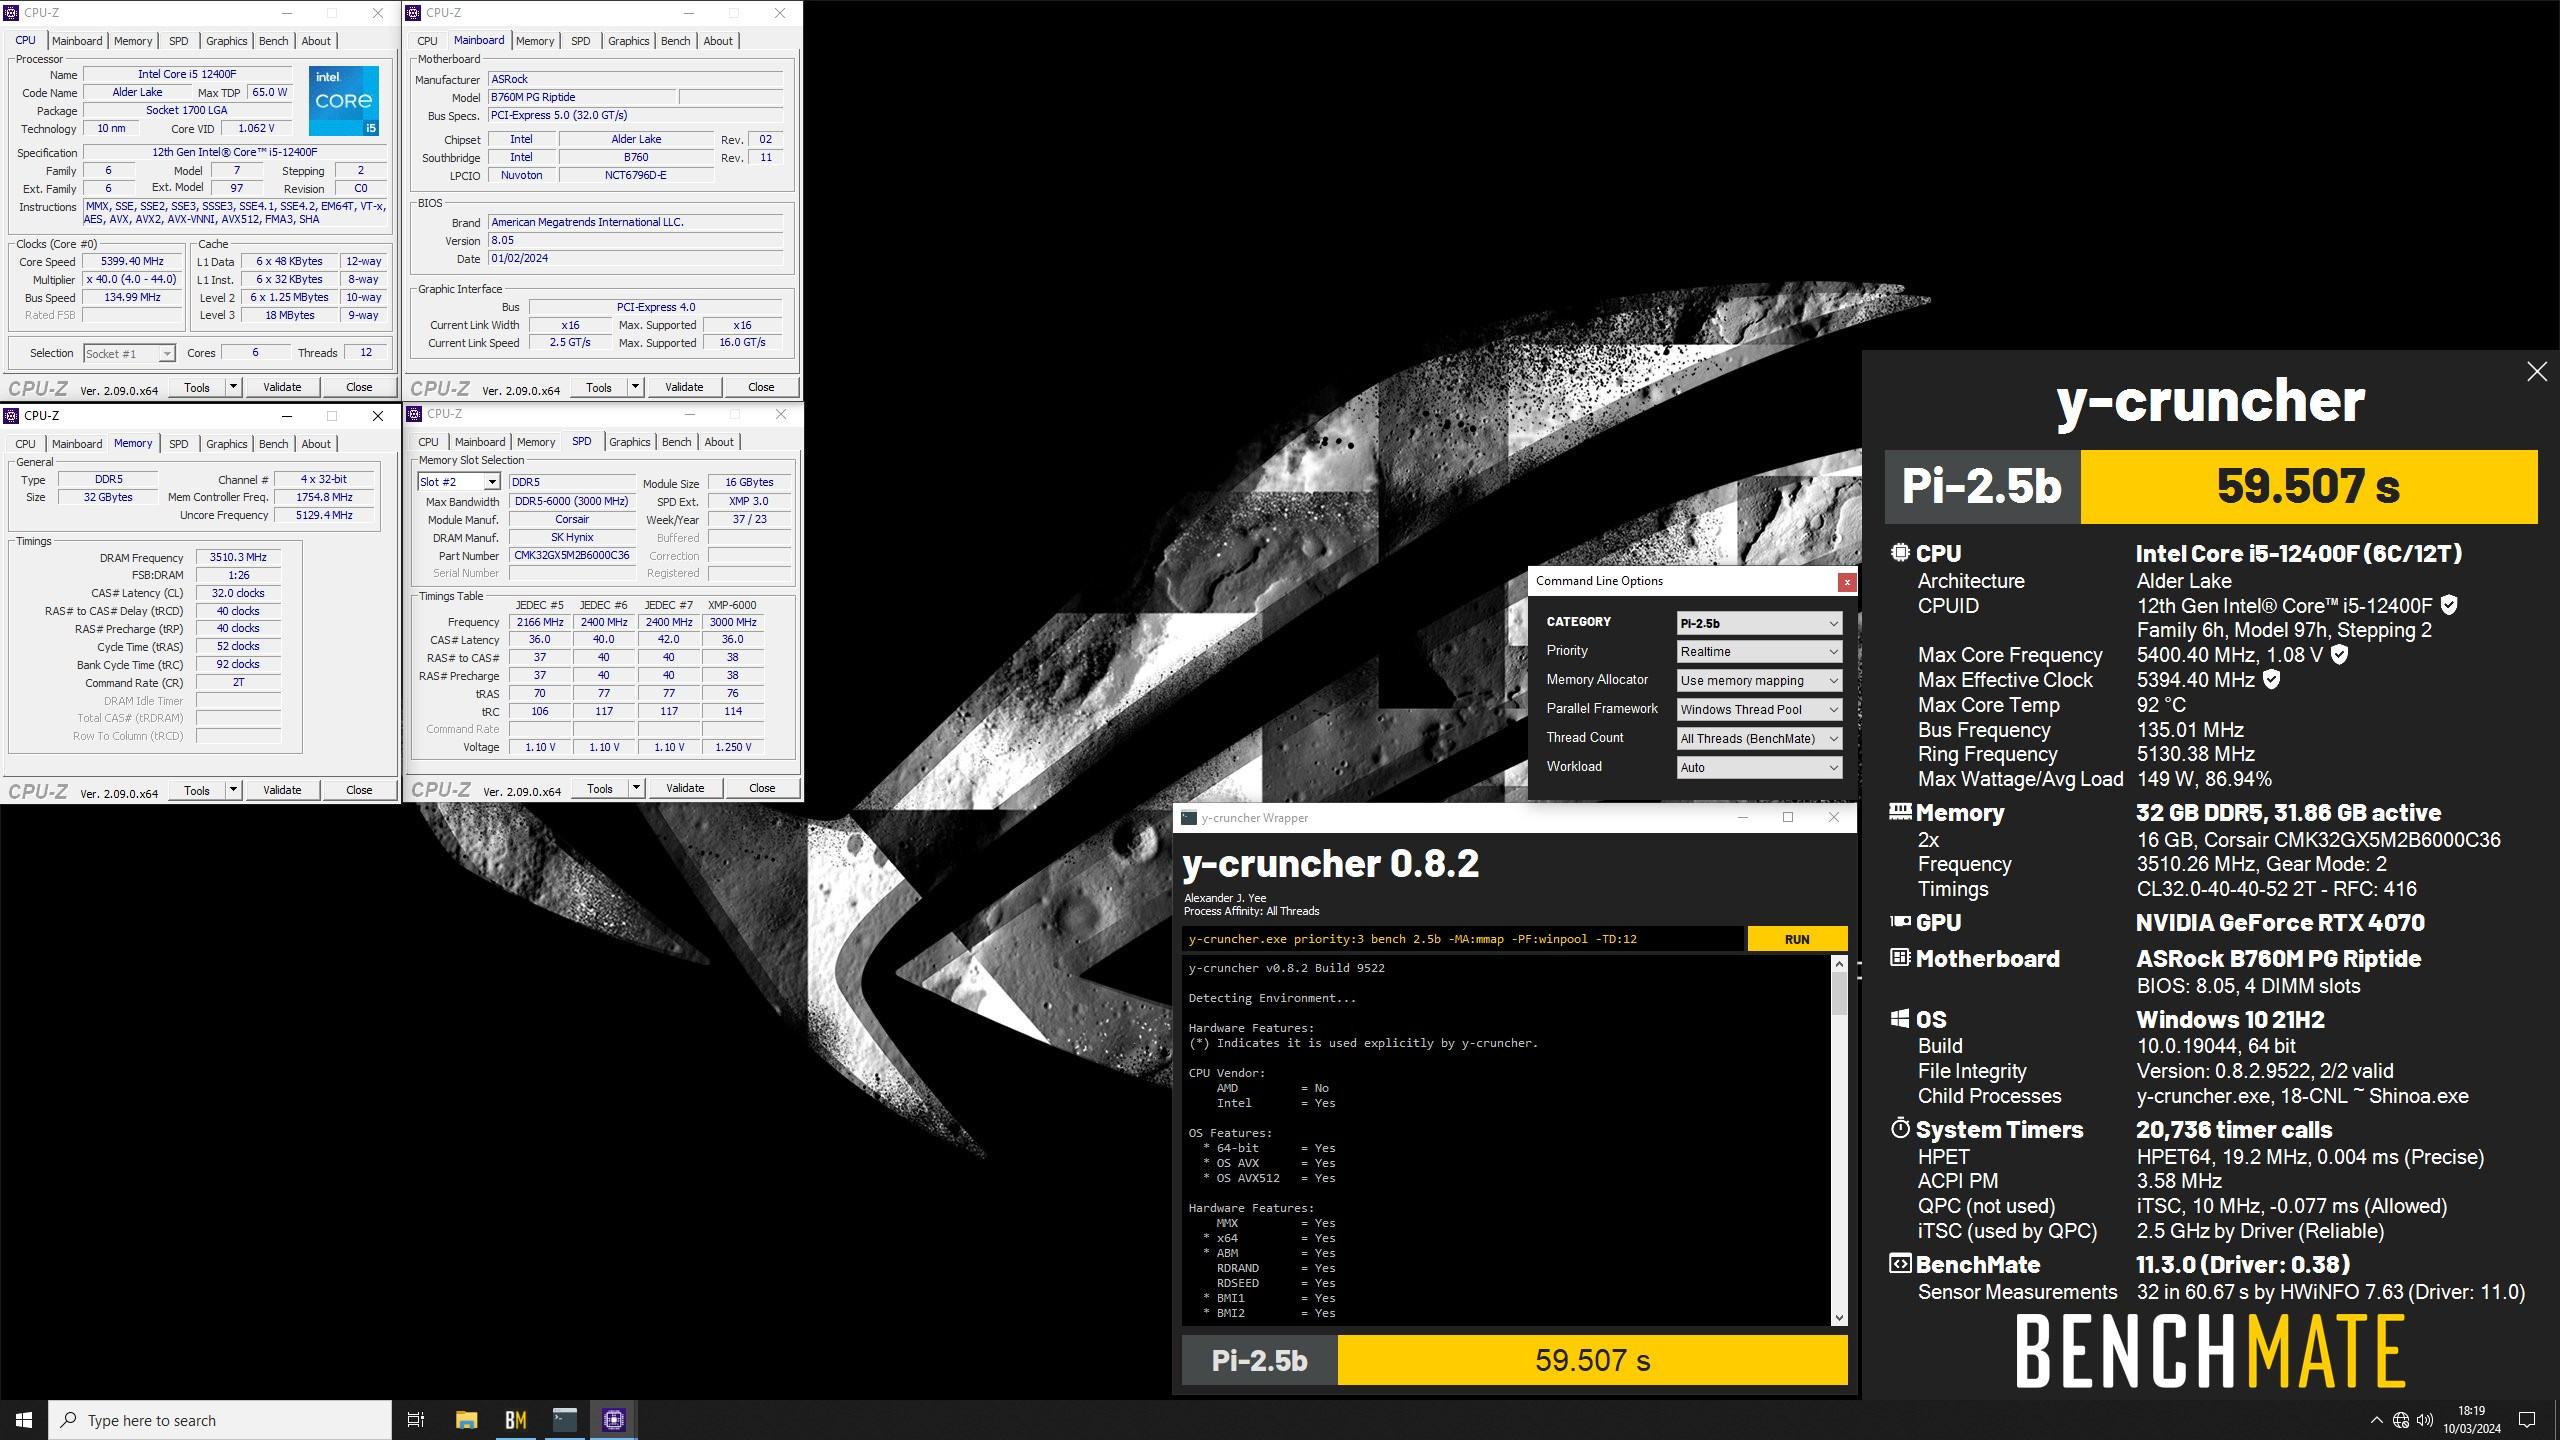Click CPU-Z icon in top-left CPU window title
Viewport: 2560px width, 1440px height.
click(11, 13)
